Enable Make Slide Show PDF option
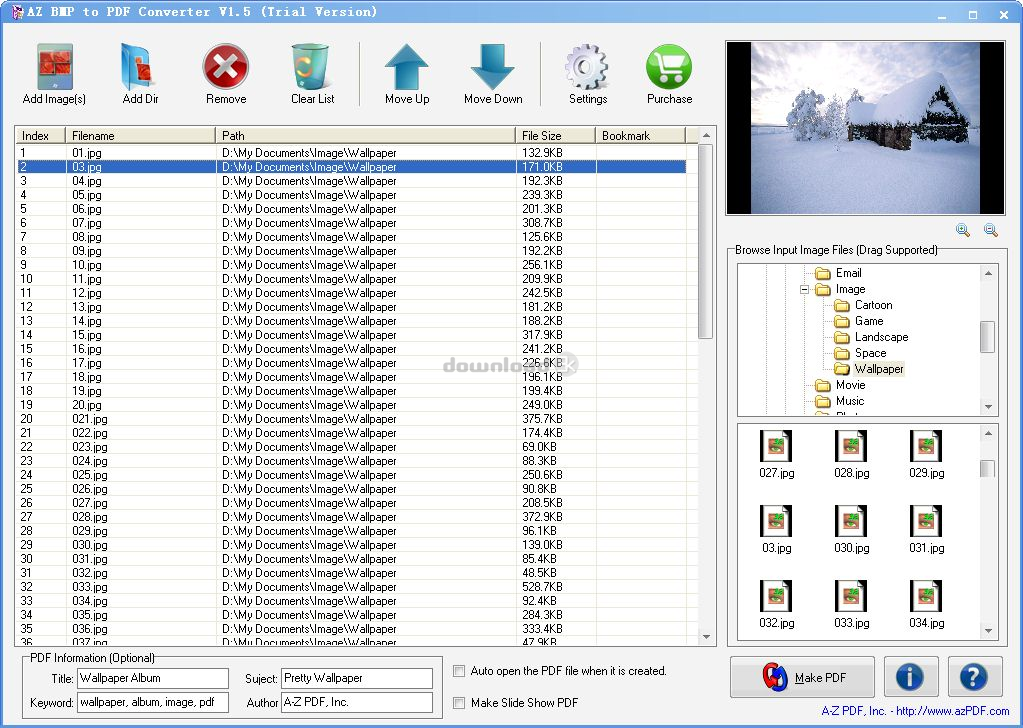 pos(459,703)
